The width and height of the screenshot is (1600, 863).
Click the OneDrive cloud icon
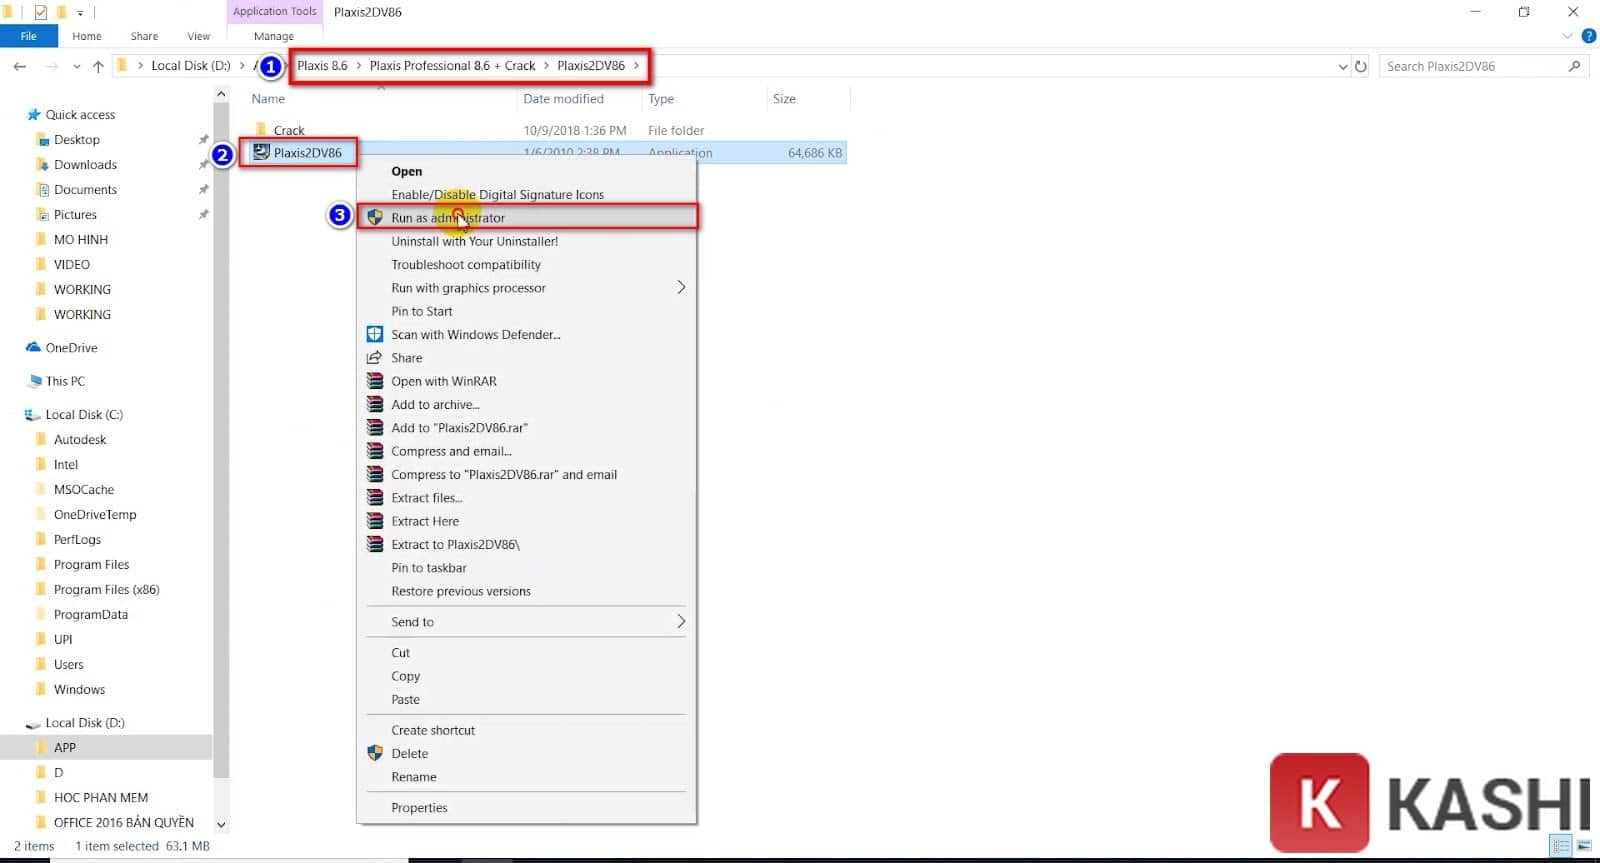coord(33,347)
